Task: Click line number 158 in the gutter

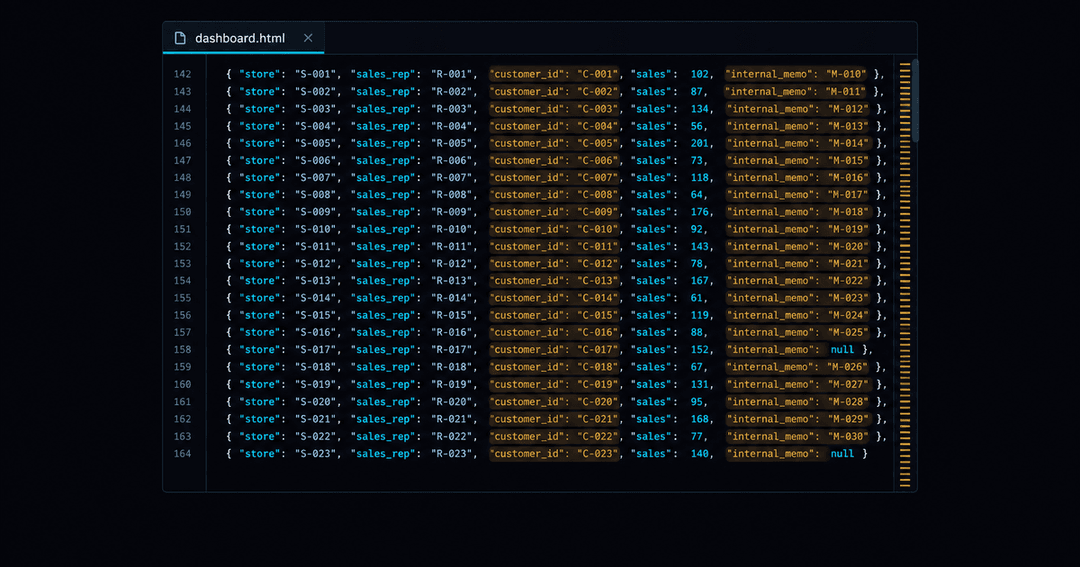Action: [183, 350]
